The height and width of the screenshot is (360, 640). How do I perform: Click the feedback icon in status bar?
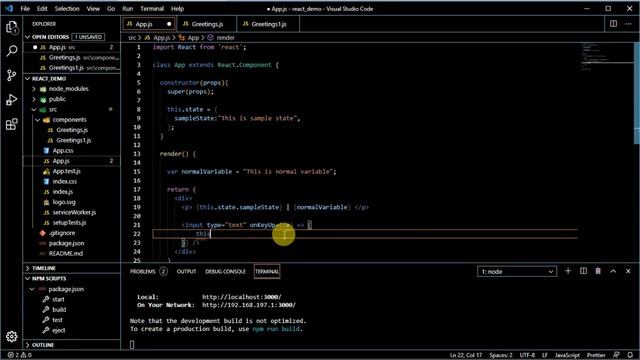[x=616, y=355]
